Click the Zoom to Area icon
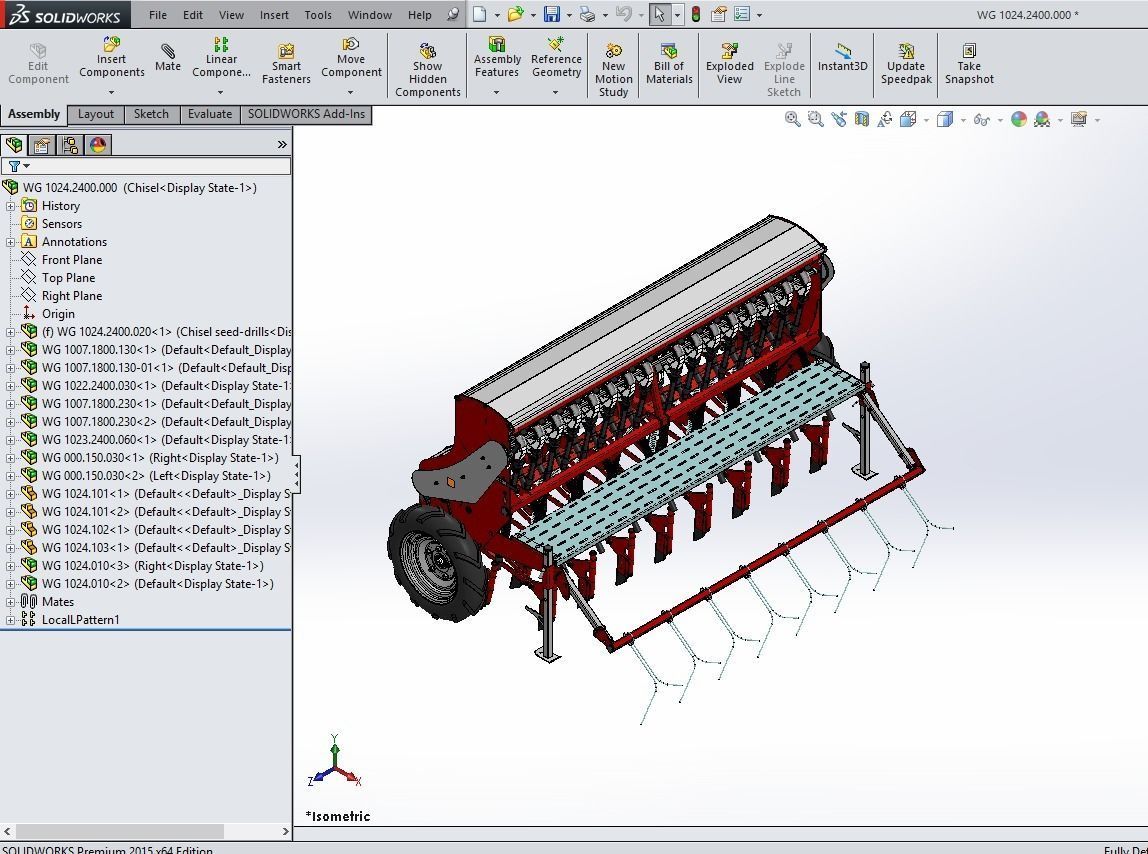 point(816,119)
